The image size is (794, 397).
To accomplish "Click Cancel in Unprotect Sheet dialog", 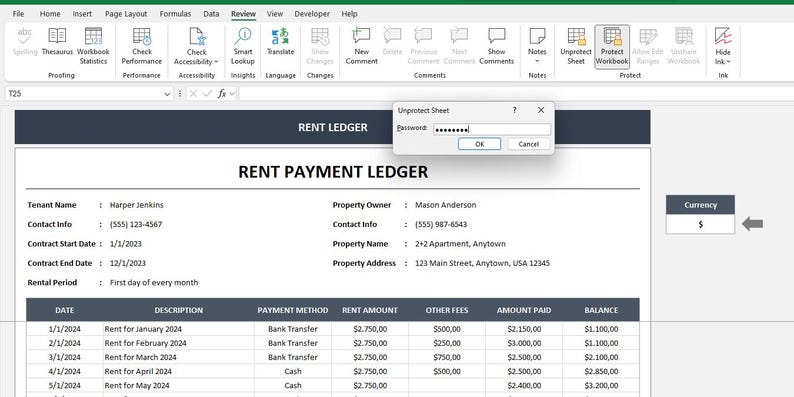I will [529, 144].
